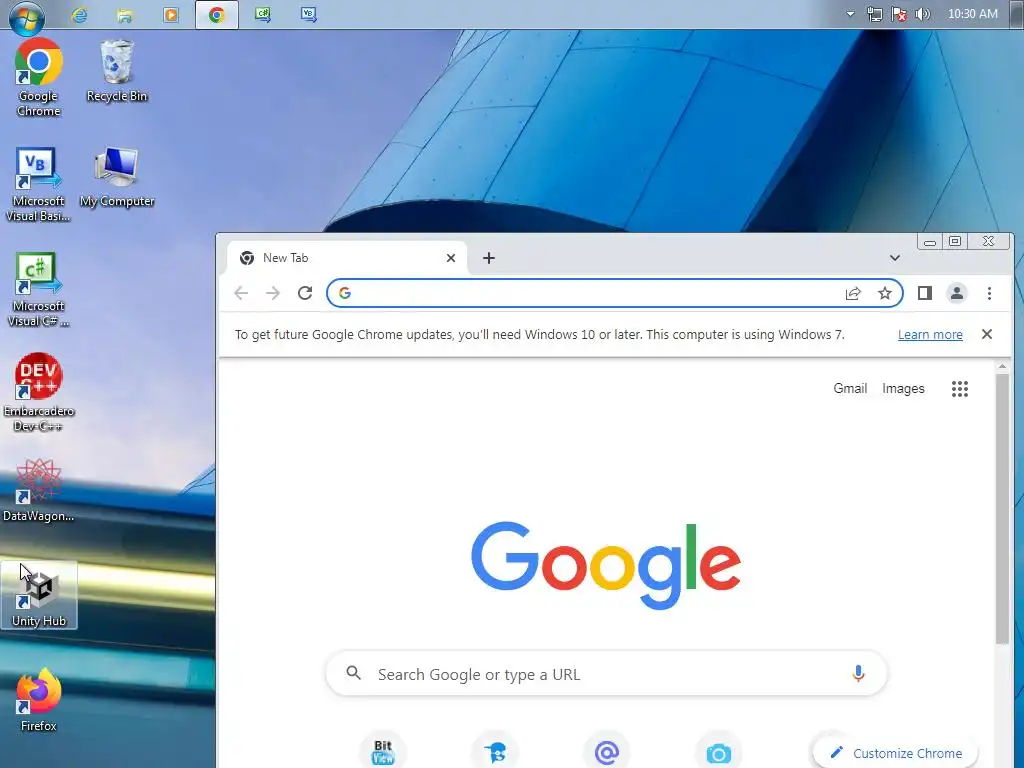Click the page vertical scrollbar thumb
This screenshot has width=1024, height=768.
click(x=1002, y=509)
